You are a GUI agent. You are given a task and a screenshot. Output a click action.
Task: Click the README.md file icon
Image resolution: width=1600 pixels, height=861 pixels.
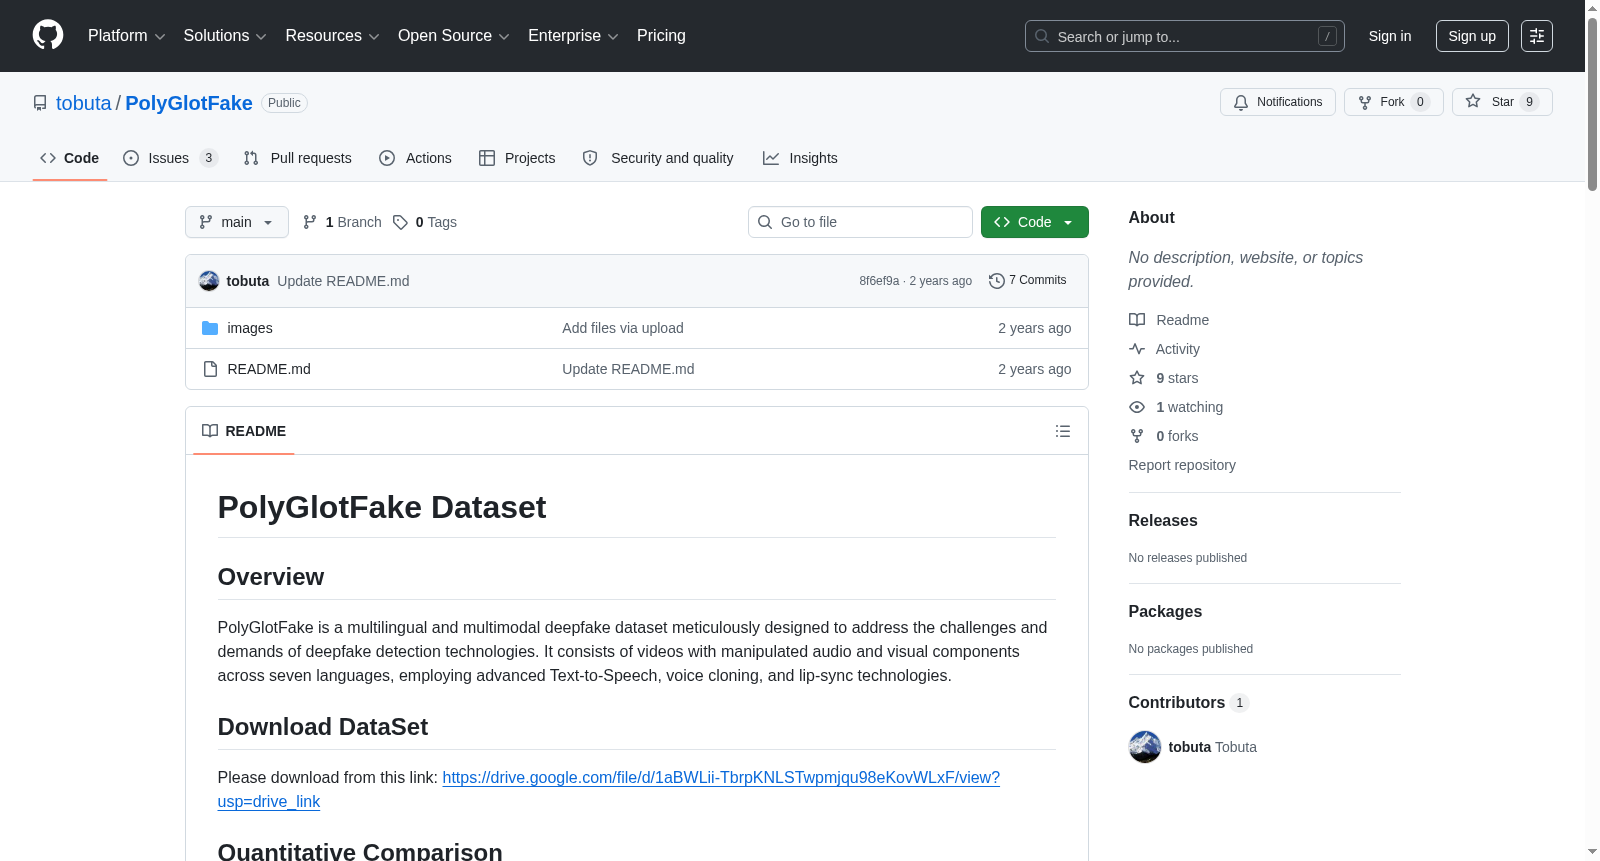(x=210, y=369)
